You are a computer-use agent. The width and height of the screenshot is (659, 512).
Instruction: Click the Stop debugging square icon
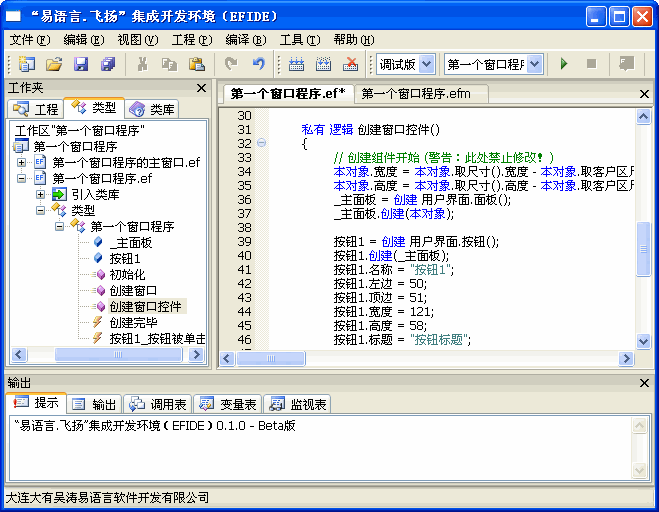click(591, 64)
